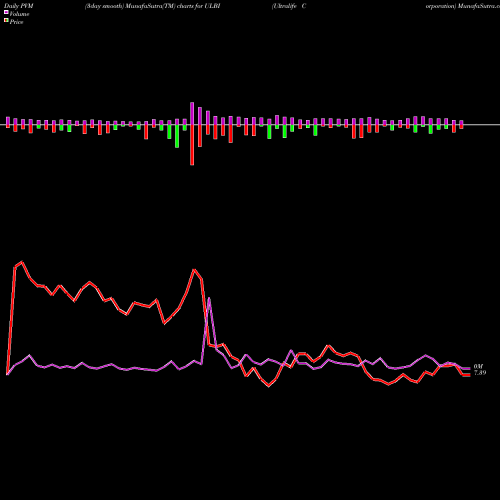Viewport: 500px width, 500px height.
Task: Click the tallest magenta volume bar
Action: click(x=192, y=114)
